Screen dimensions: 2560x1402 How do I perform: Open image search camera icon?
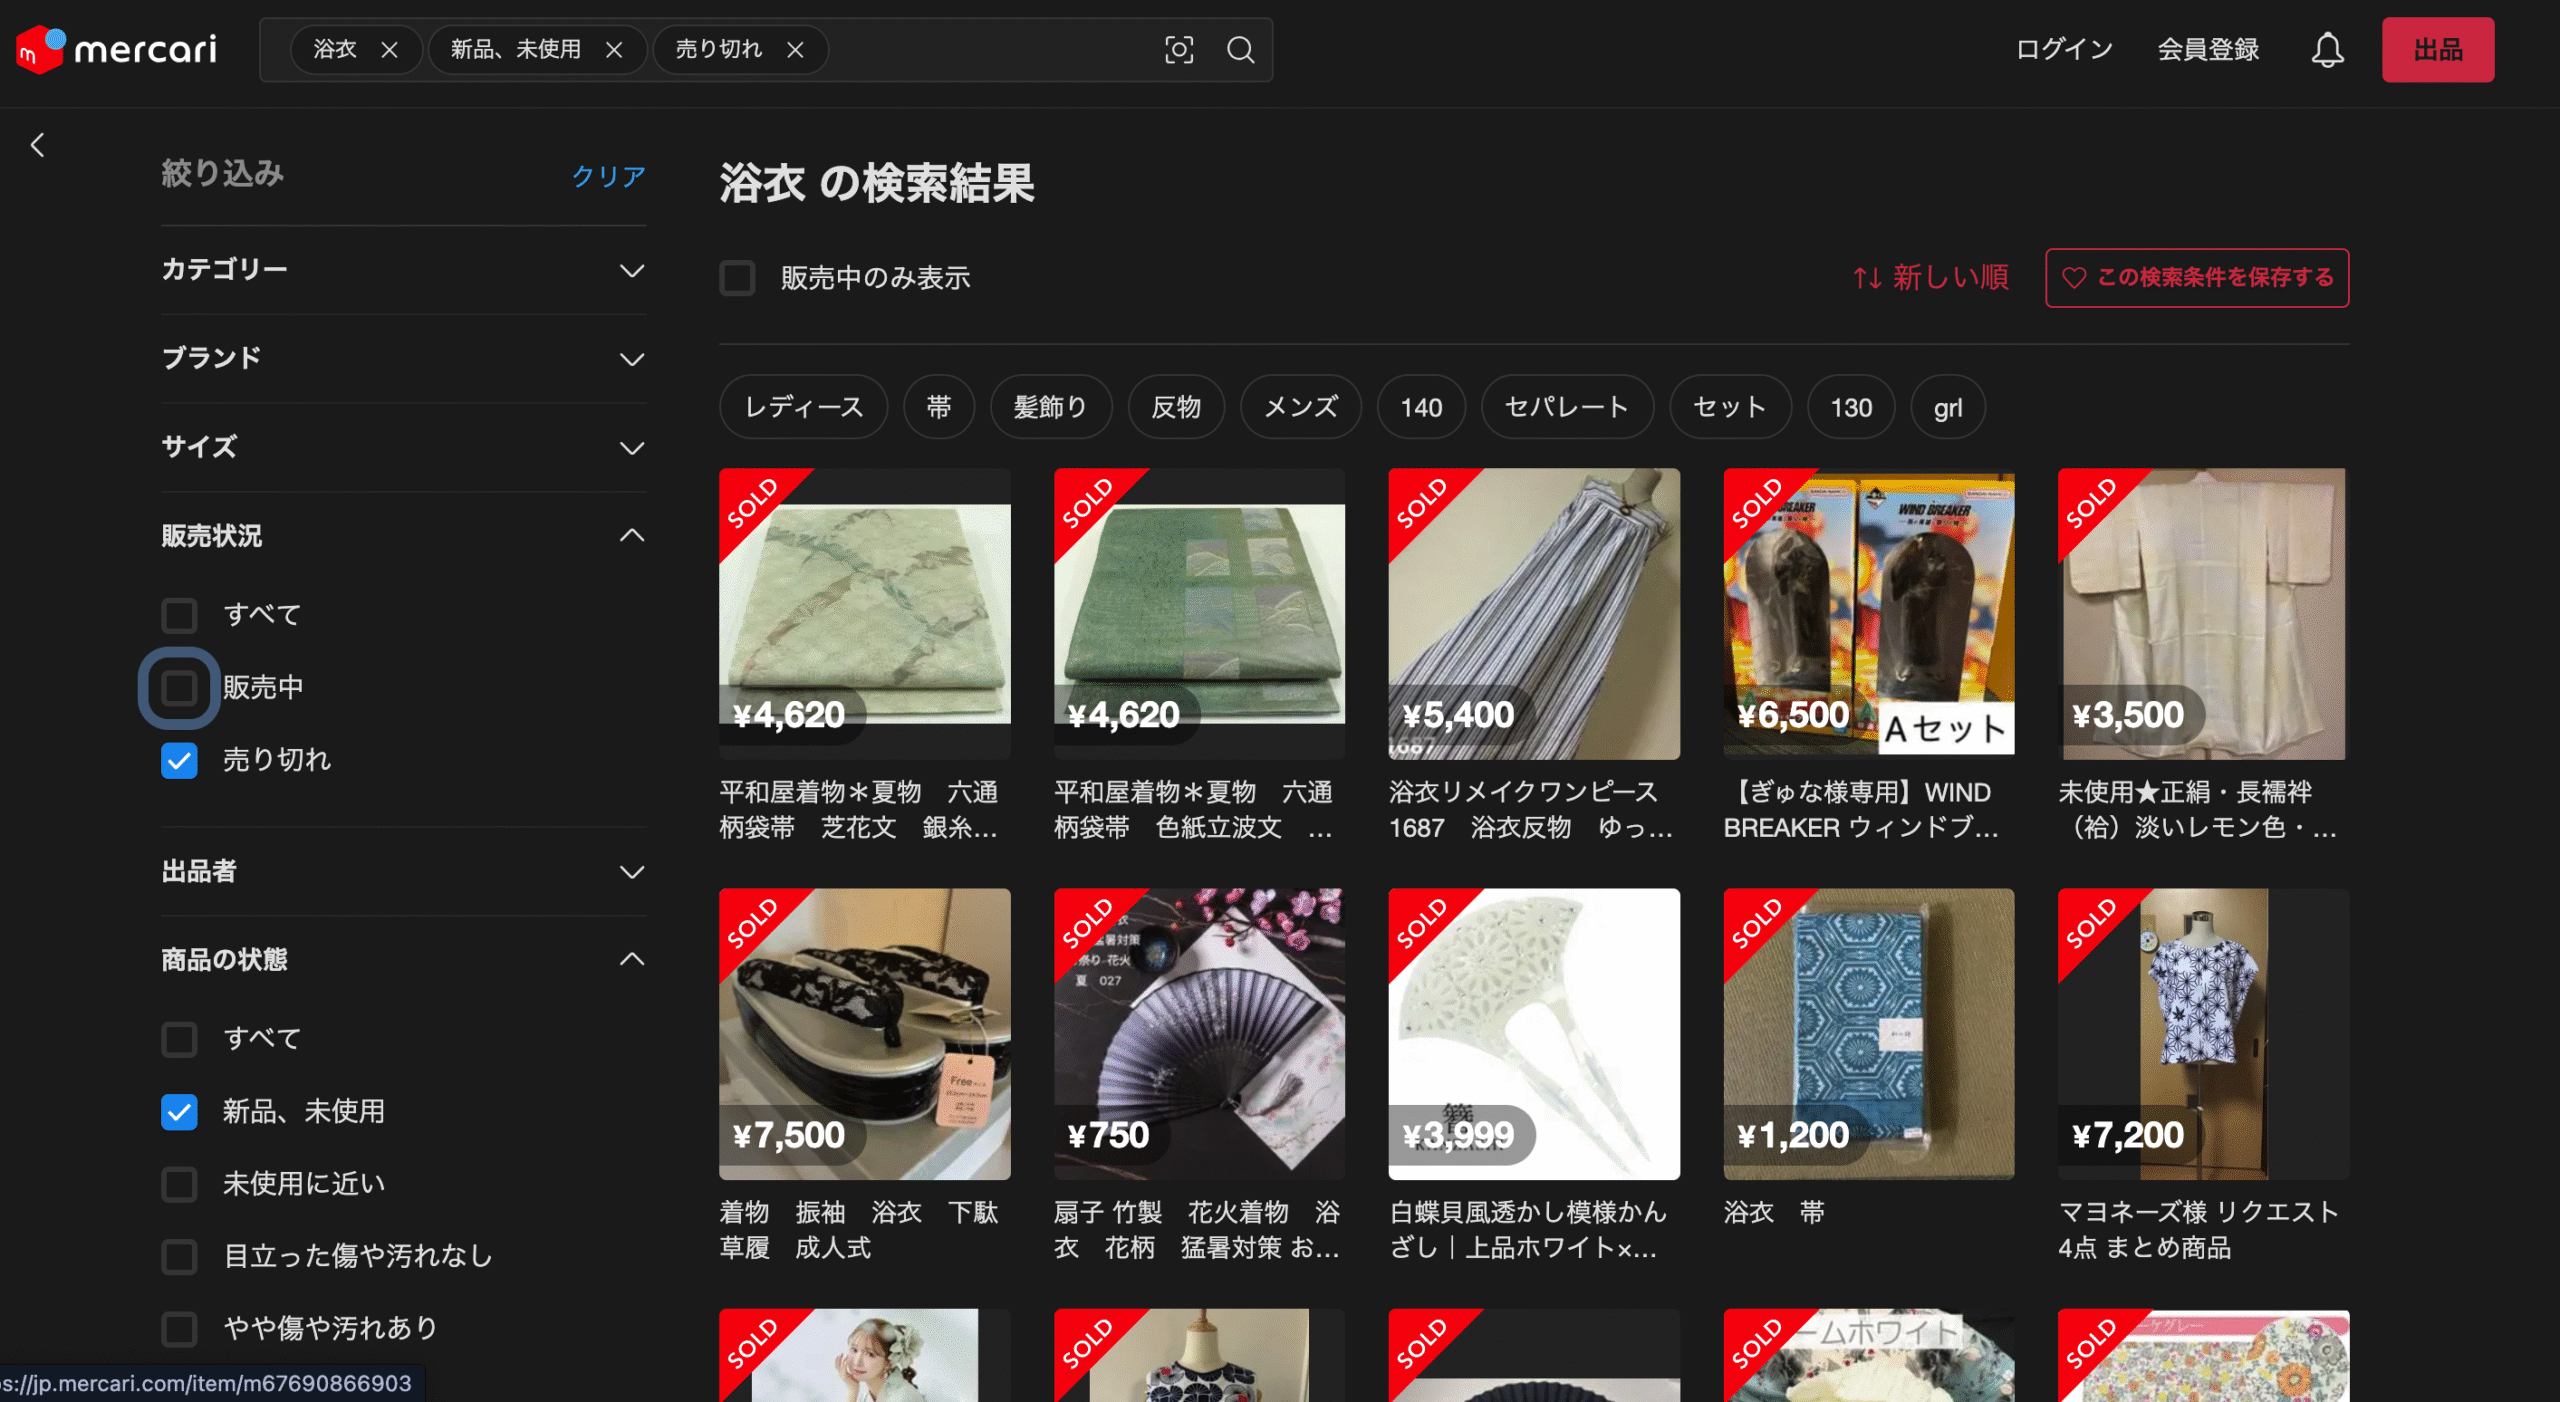pos(1179,50)
